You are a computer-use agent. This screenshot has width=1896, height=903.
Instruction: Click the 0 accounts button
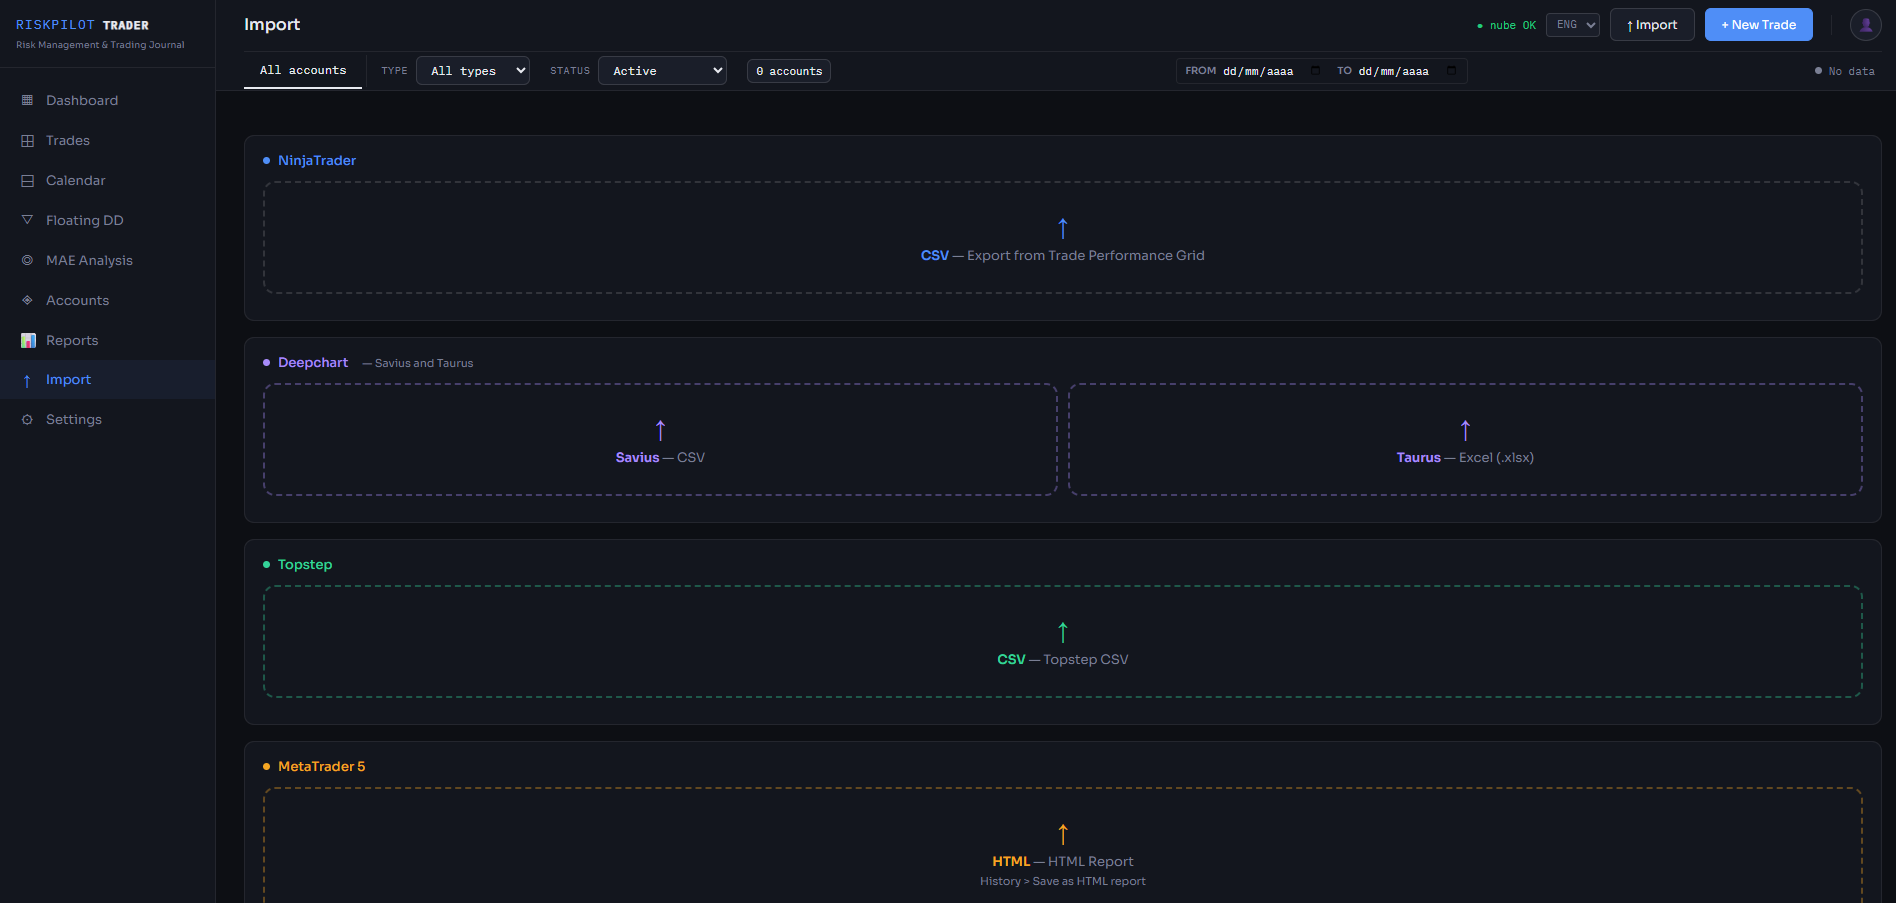click(x=788, y=71)
